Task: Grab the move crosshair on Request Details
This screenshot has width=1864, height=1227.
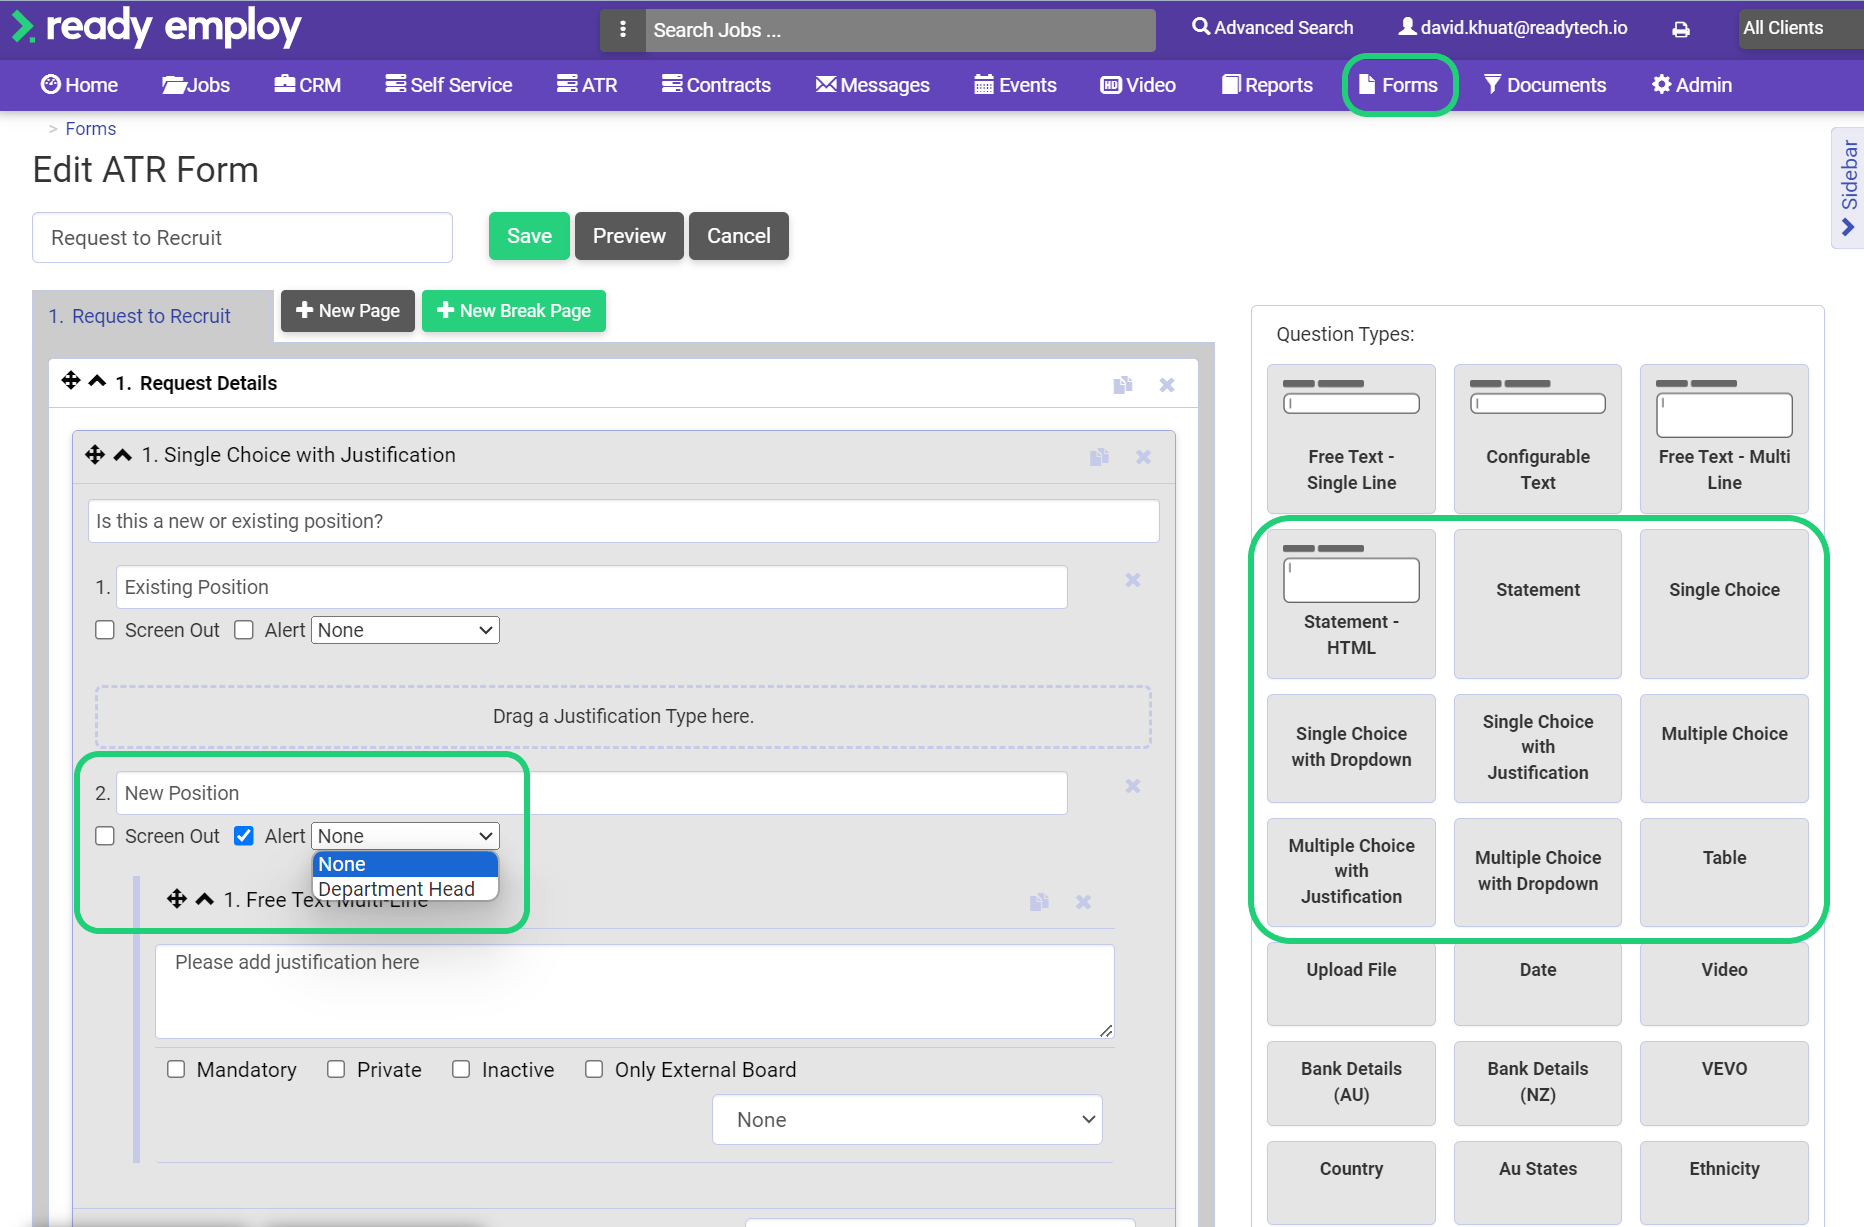Action: tap(70, 381)
